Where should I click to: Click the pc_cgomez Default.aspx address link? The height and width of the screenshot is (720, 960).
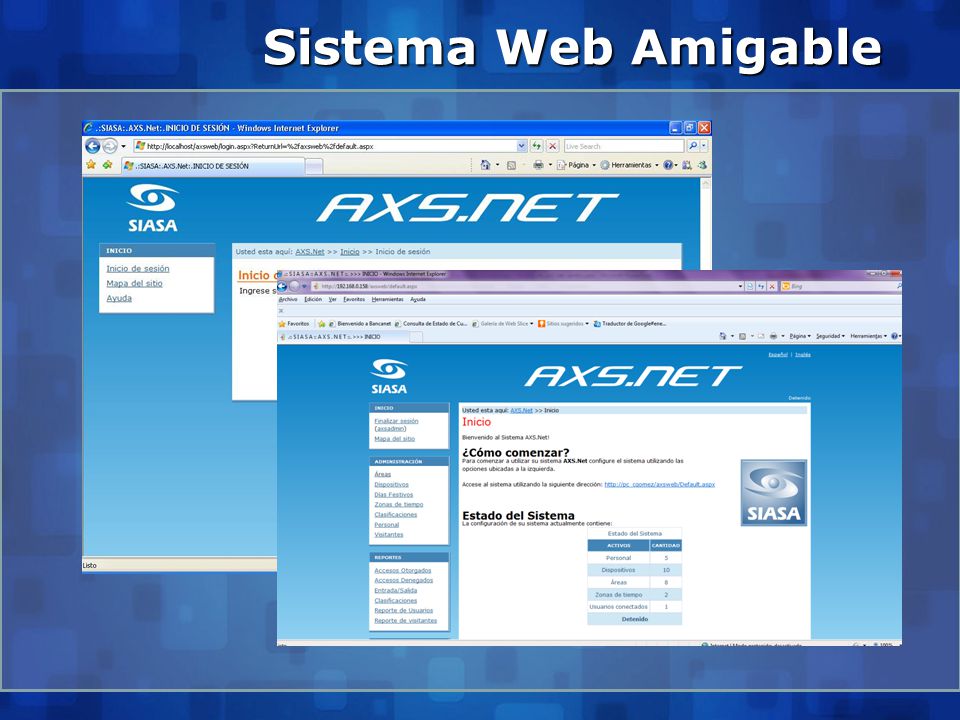pyautogui.click(x=659, y=484)
